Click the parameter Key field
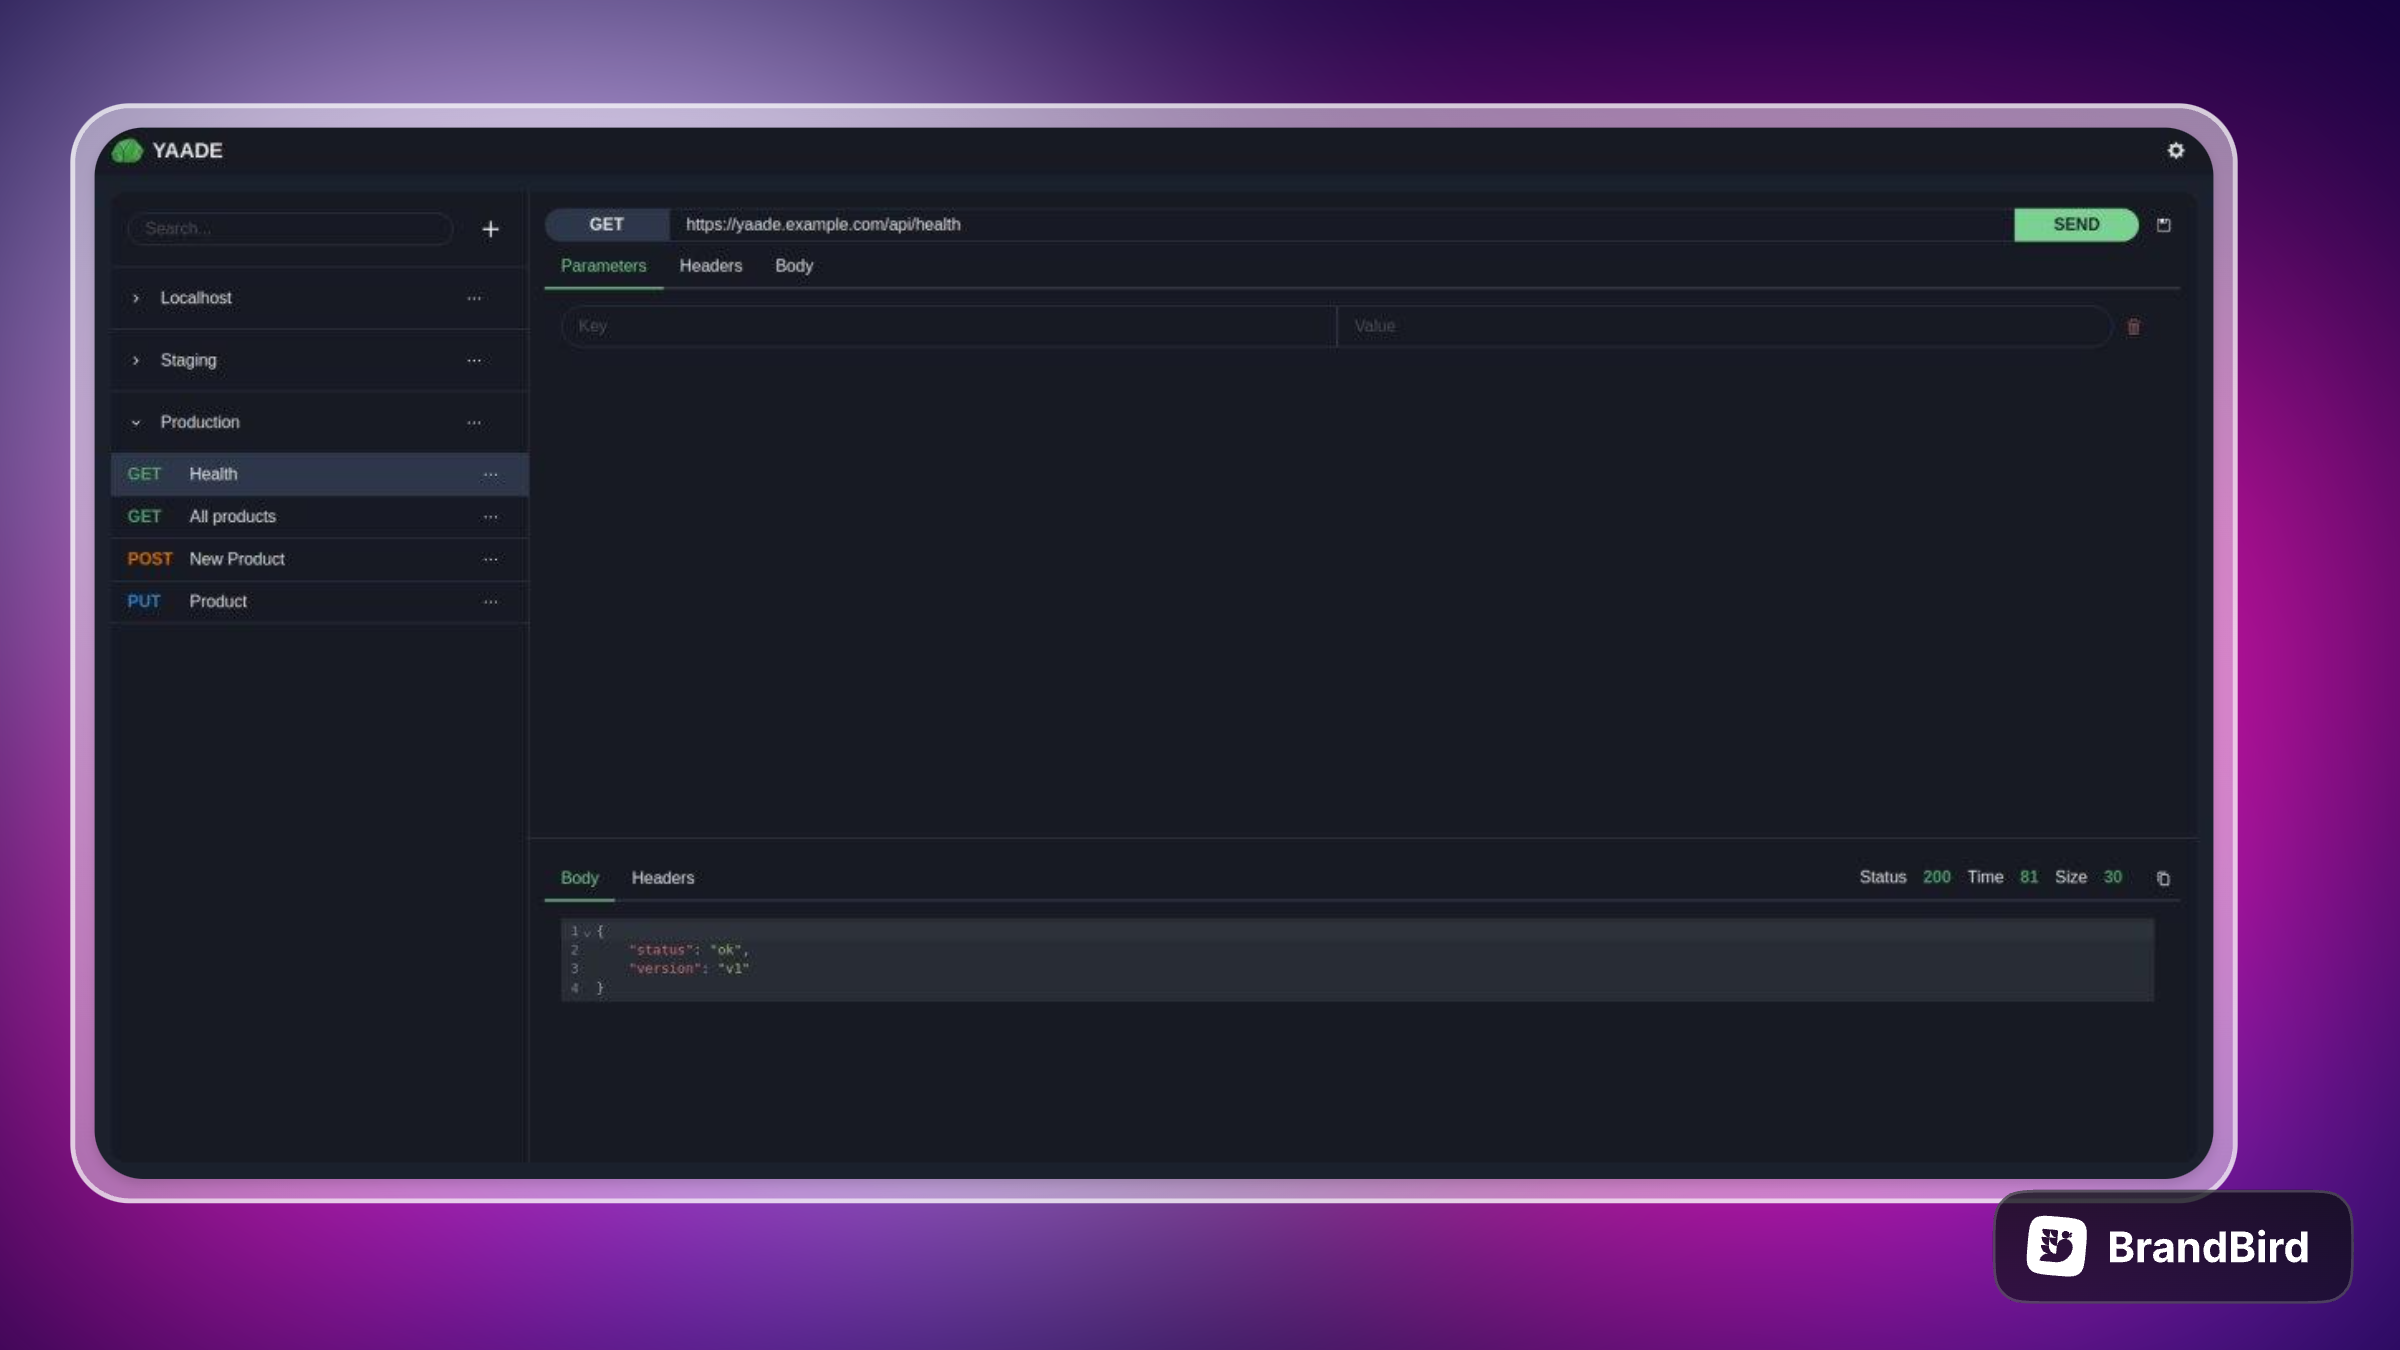 948,327
